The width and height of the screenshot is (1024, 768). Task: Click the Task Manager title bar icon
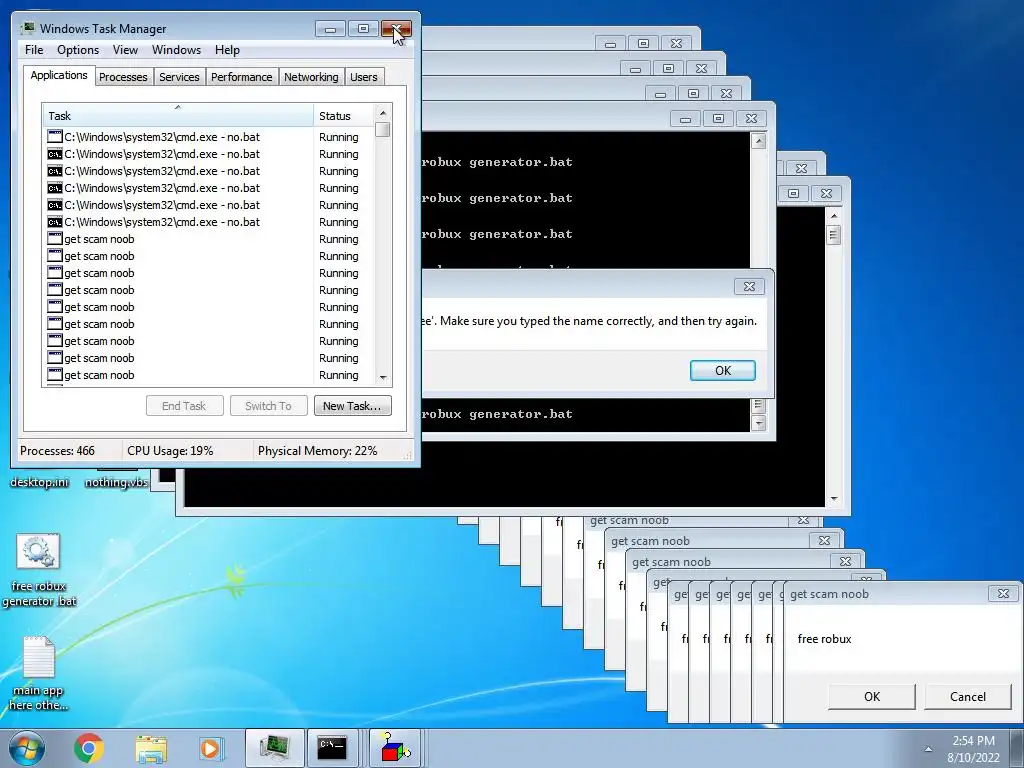coord(27,28)
